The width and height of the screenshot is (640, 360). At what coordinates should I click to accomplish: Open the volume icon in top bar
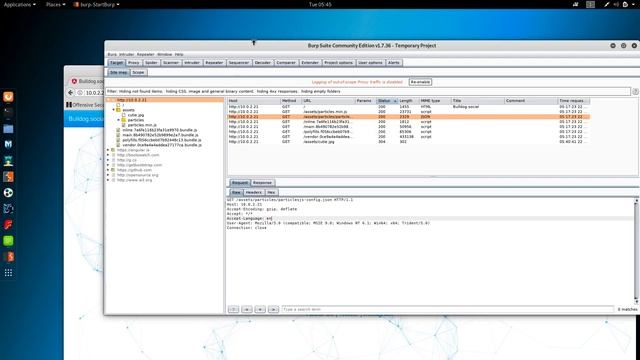click(616, 4)
